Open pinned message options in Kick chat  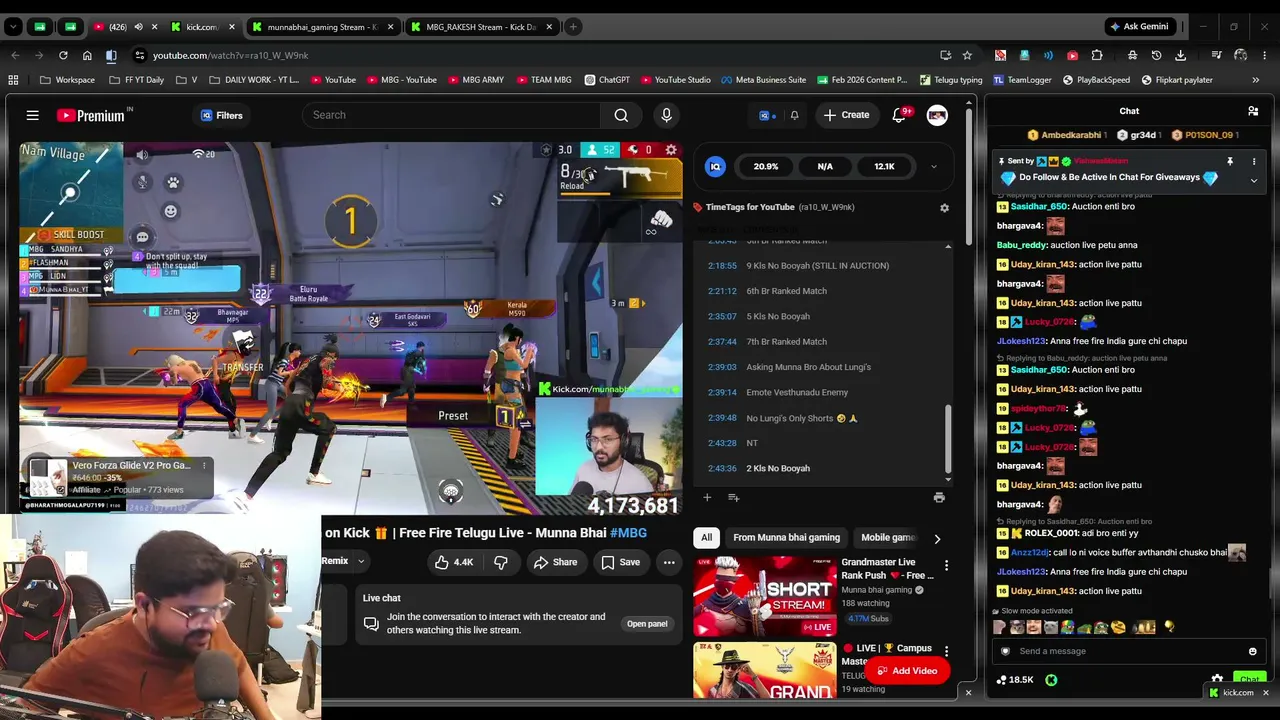1253,161
